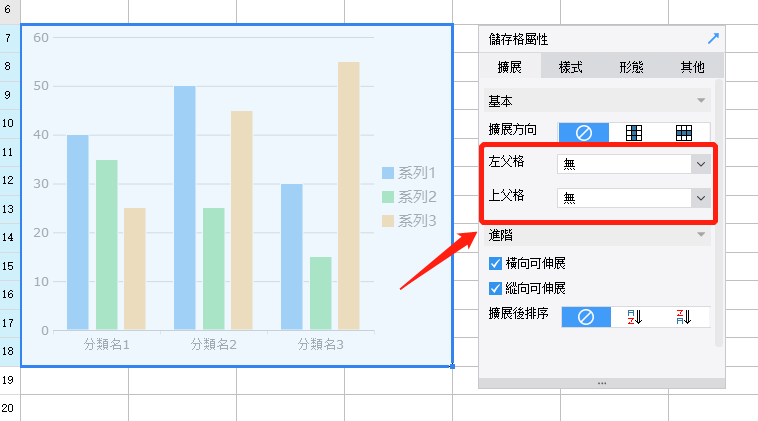Pop out the 儲存格屬性 panel arrow icon
This screenshot has height=421, width=758.
point(713,39)
